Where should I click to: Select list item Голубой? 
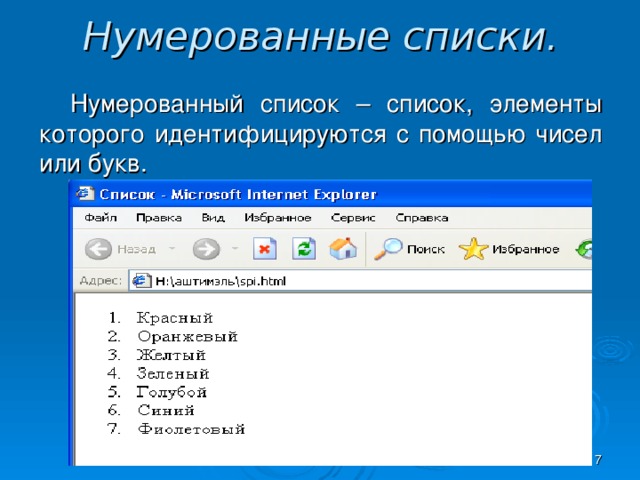point(172,392)
